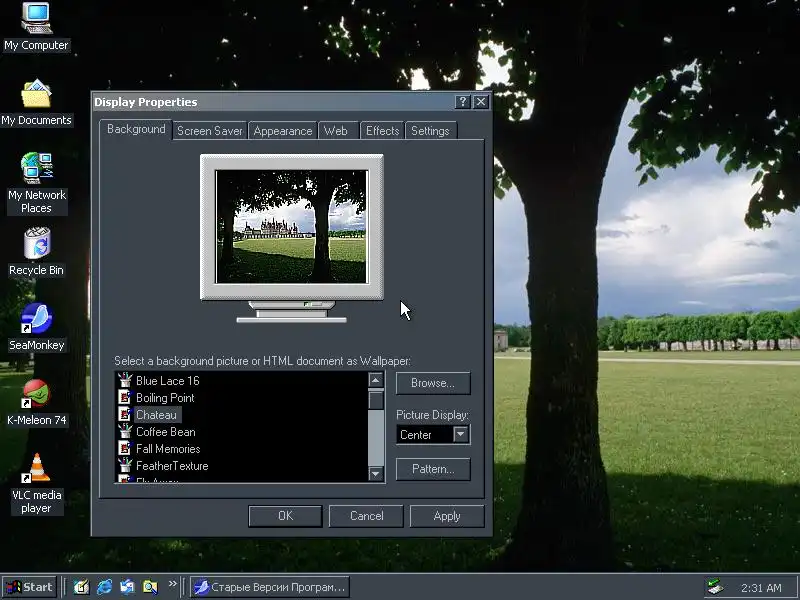Click the search folder quick launch icon
The height and width of the screenshot is (600, 800).
click(151, 587)
